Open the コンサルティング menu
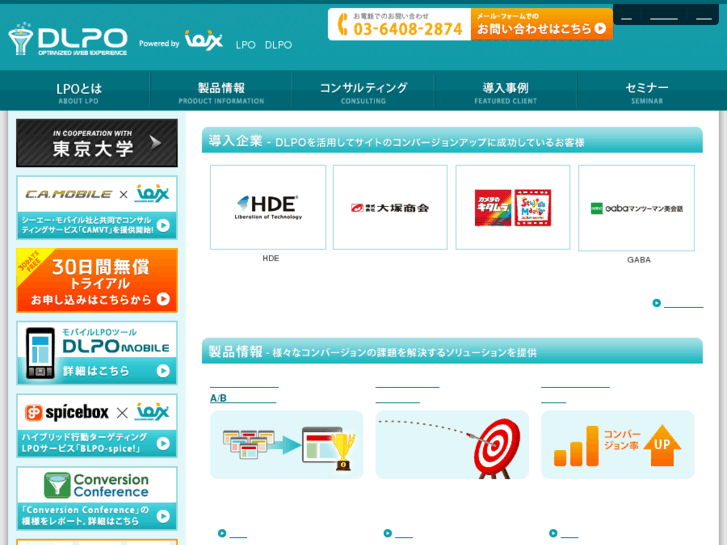Viewport: 727px width, 545px height. point(364,92)
